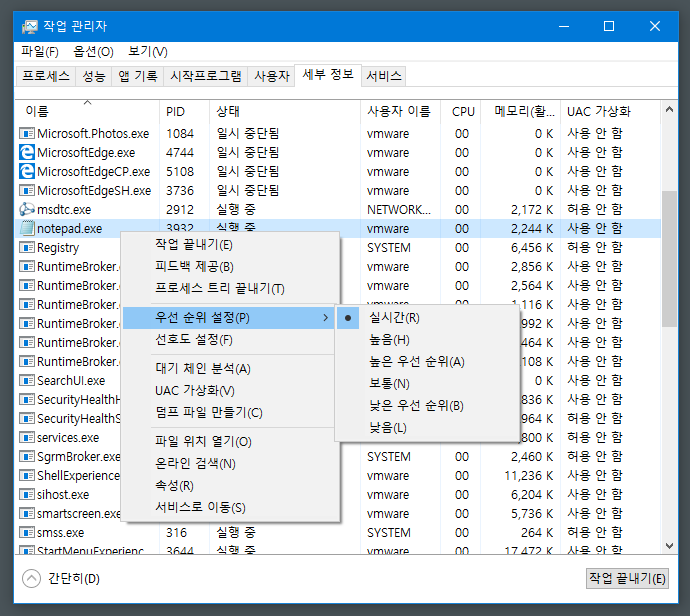
Task: Click the SecurityHealthS process icon
Action: click(27, 418)
